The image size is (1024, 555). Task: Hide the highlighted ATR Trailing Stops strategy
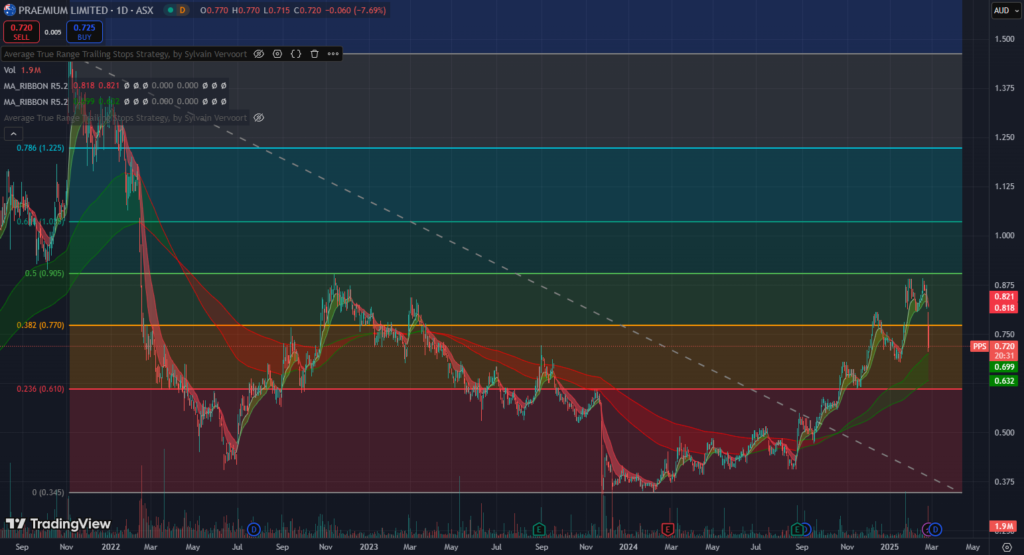pyautogui.click(x=259, y=54)
